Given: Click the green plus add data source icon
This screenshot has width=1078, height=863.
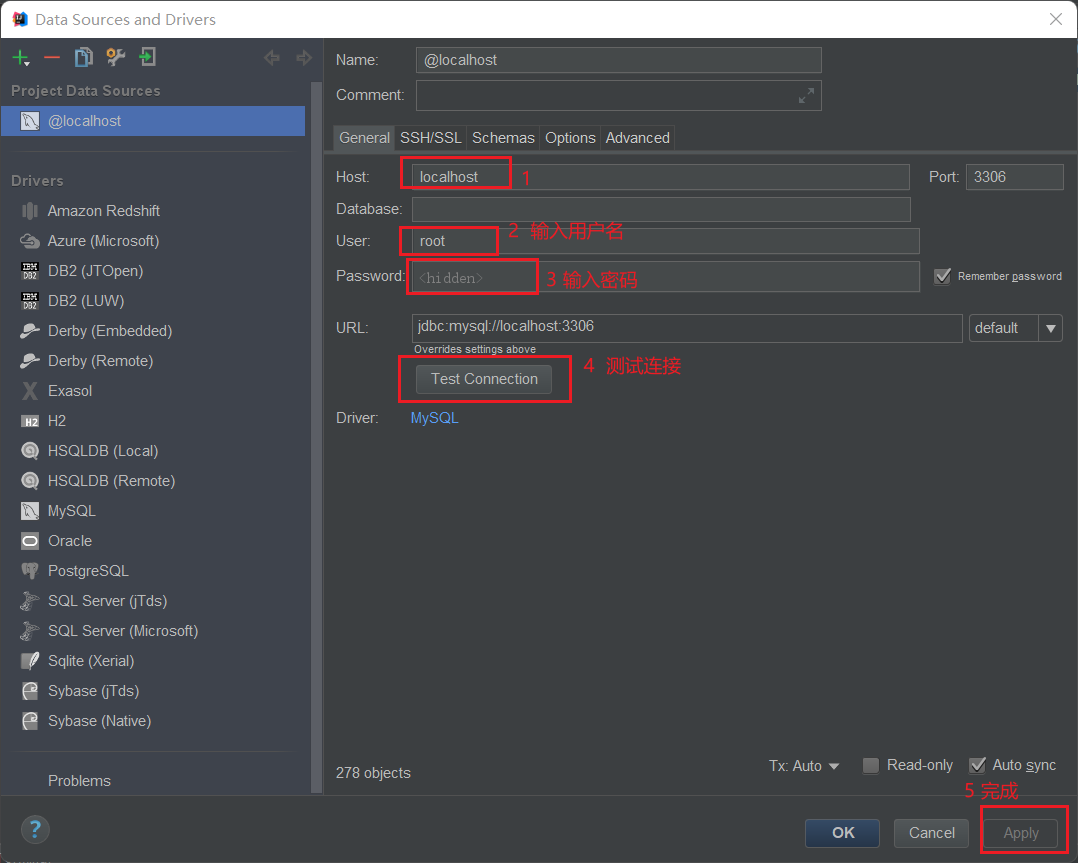Looking at the screenshot, I should coord(21,58).
